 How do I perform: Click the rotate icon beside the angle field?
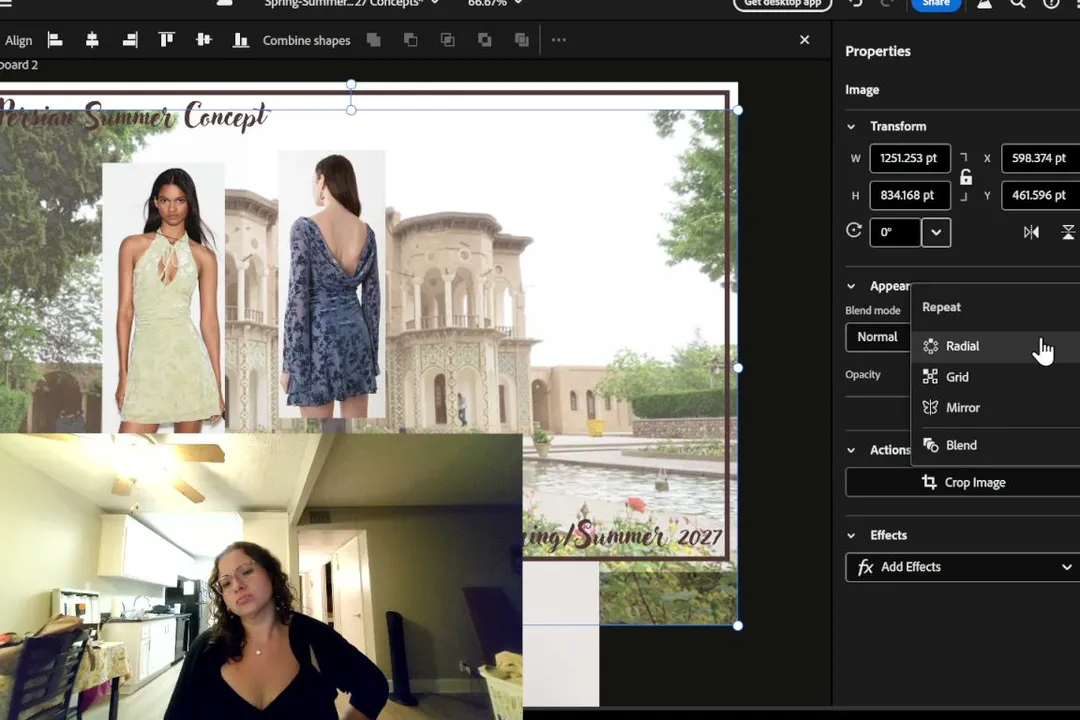854,231
